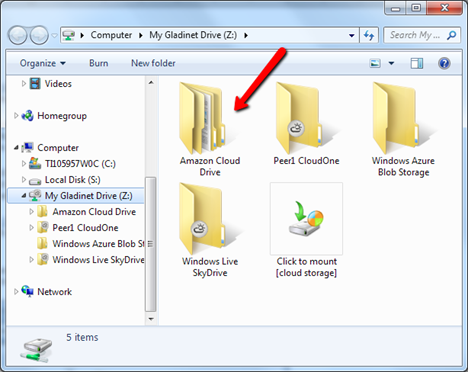Expand the Network node
Viewport: 468px width, 372px height.
click(16, 292)
